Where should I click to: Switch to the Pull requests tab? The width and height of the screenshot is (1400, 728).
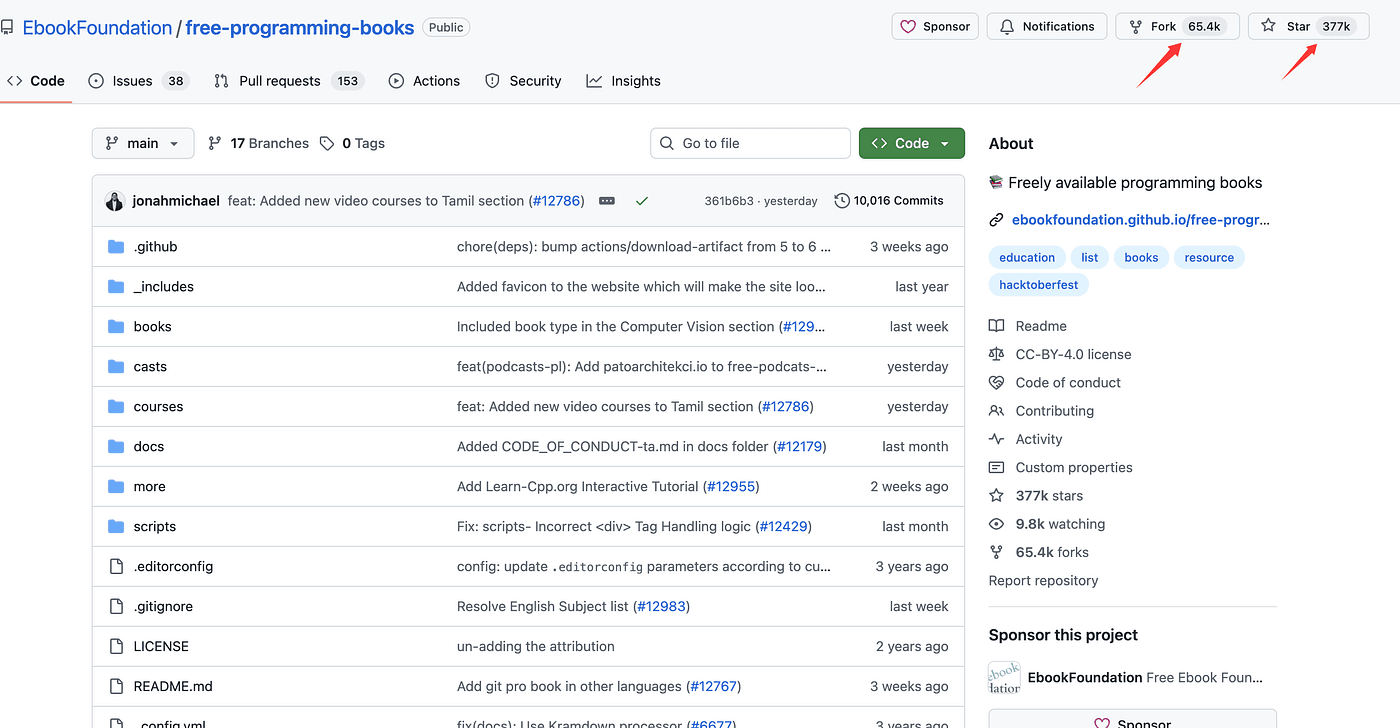click(279, 81)
